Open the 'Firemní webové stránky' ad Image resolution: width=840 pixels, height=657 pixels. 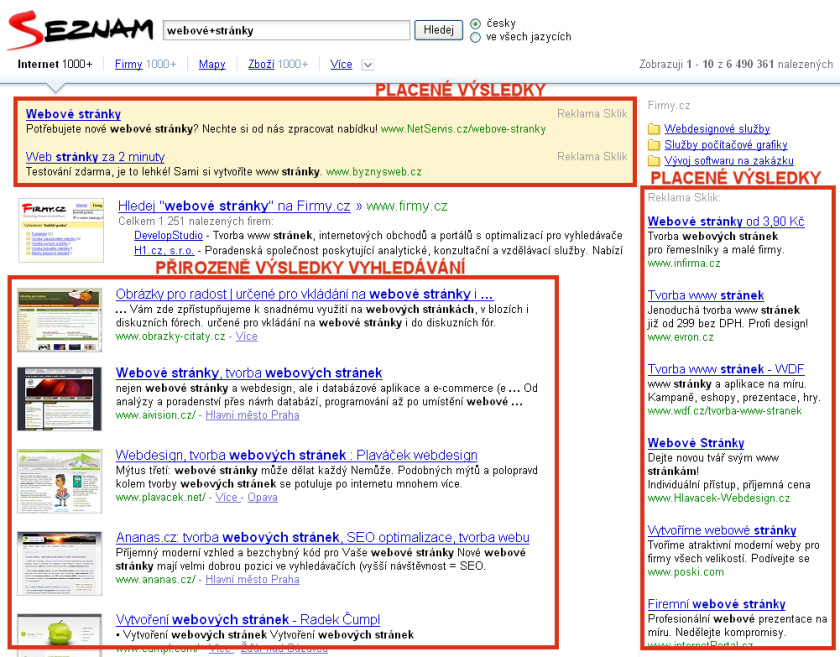[717, 604]
